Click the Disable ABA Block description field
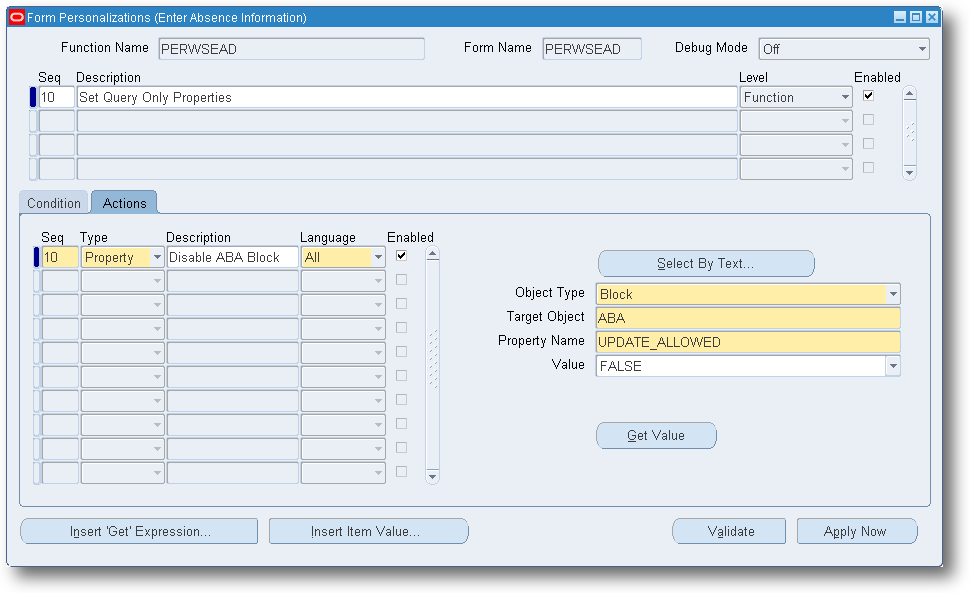The image size is (969, 593). (x=232, y=257)
